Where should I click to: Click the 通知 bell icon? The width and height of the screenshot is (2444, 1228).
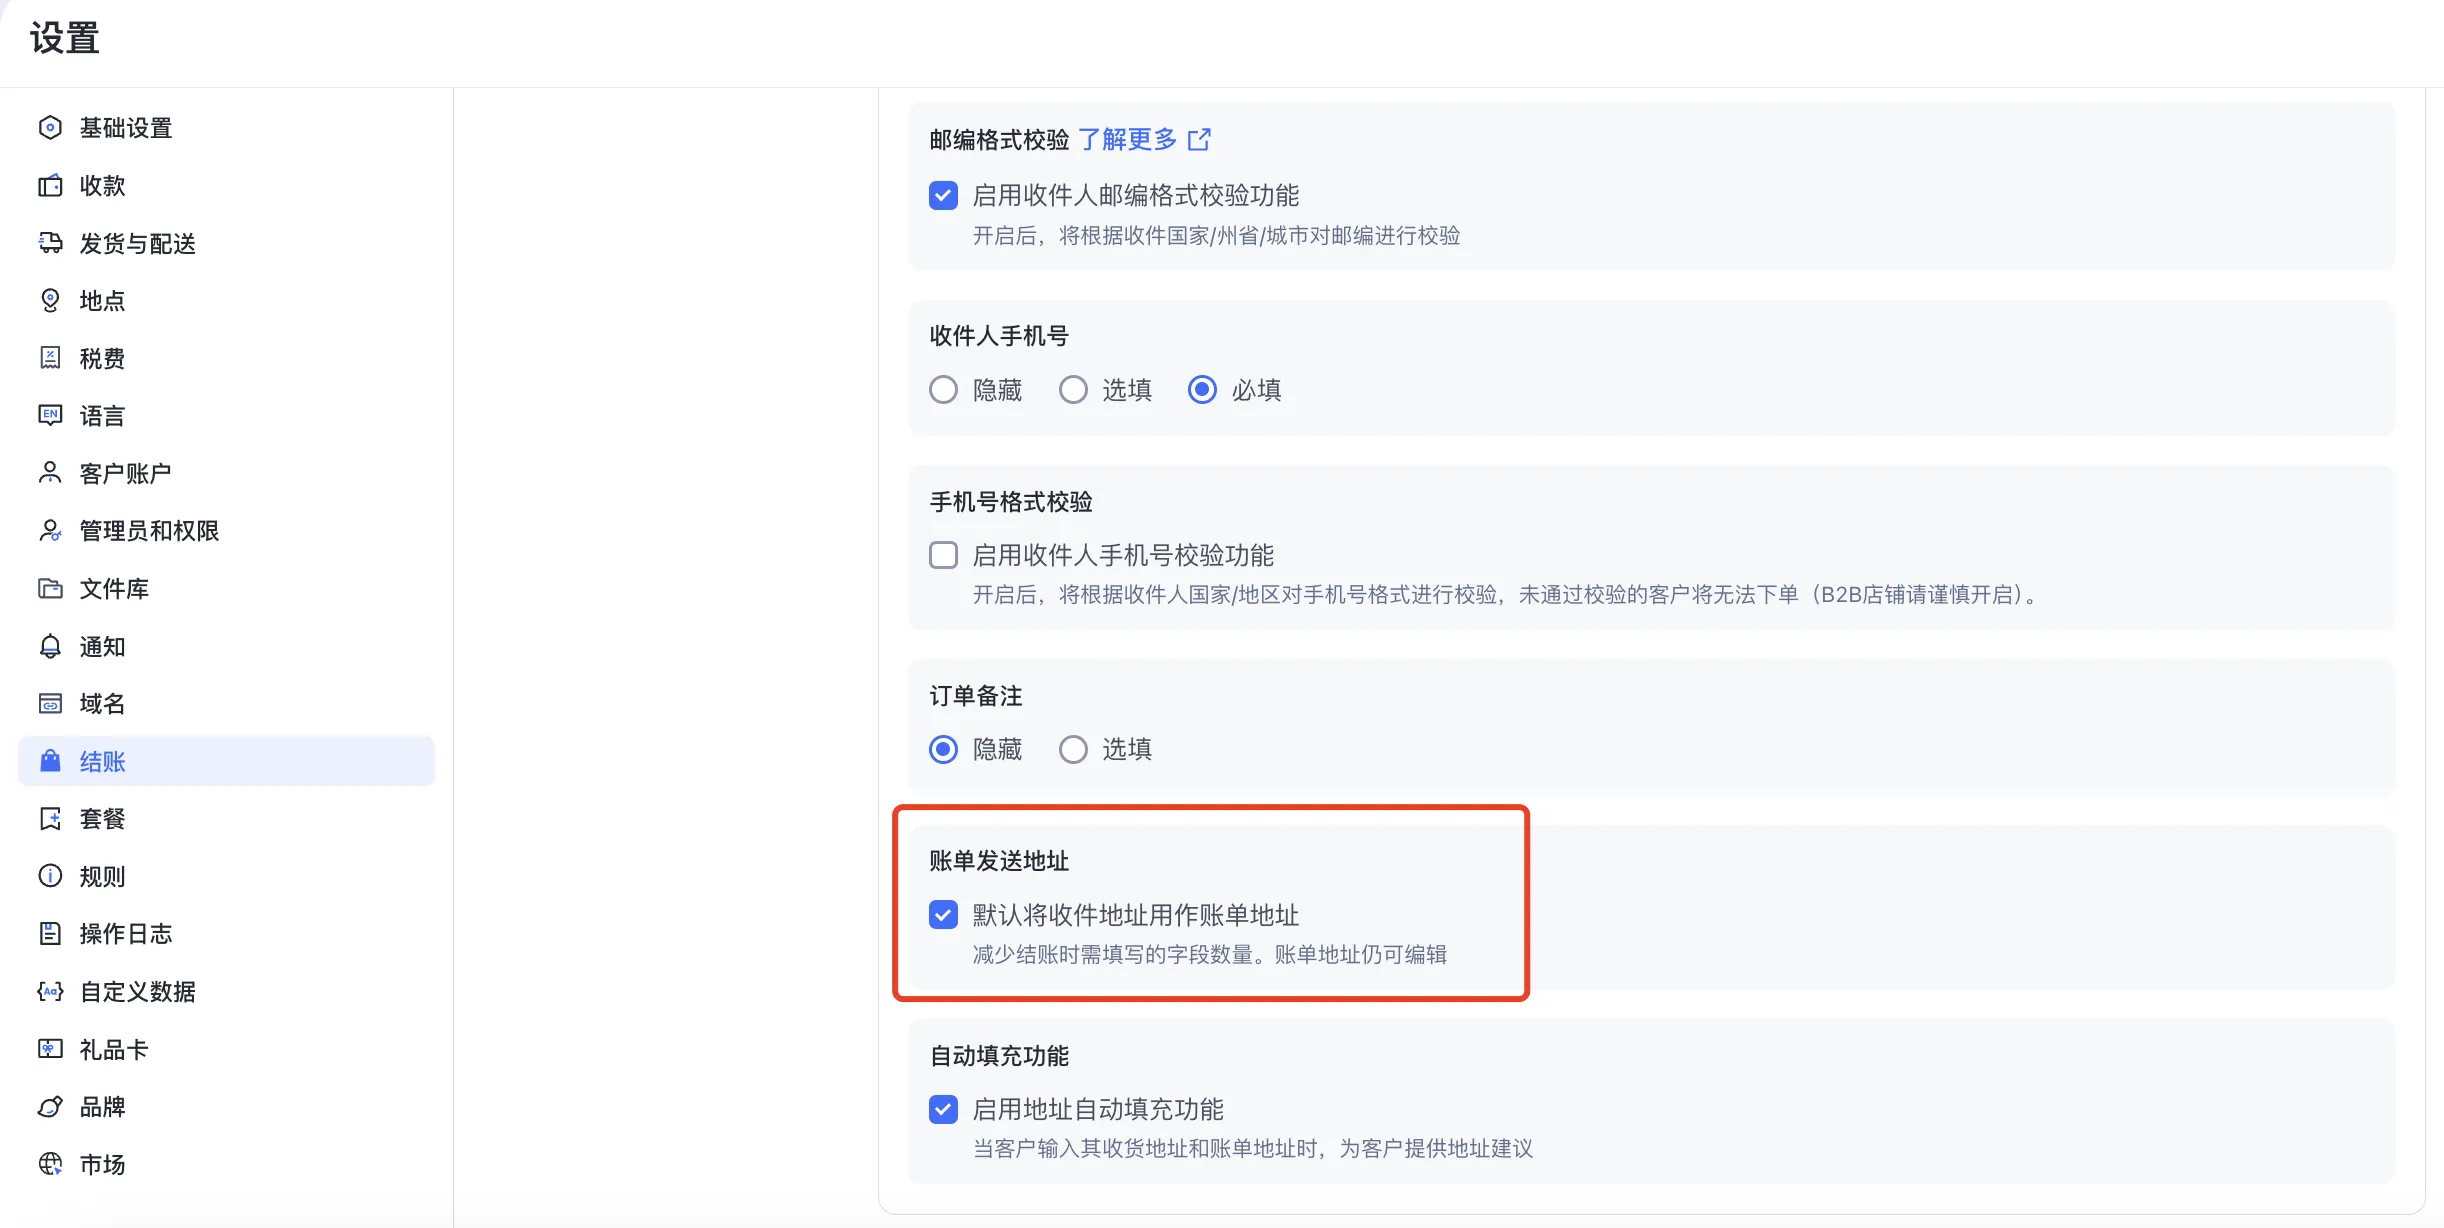coord(50,647)
